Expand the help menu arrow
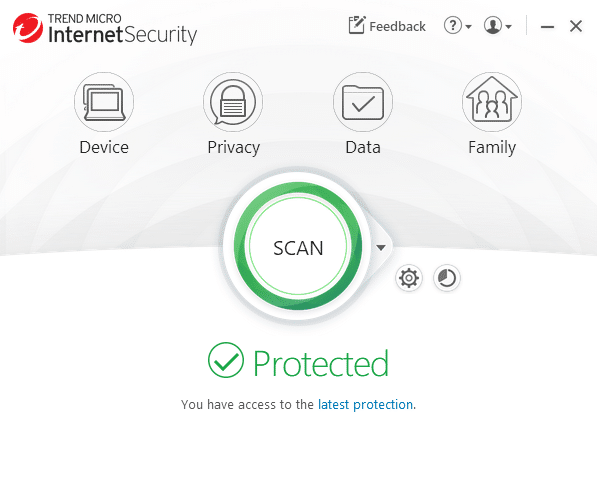 [468, 27]
